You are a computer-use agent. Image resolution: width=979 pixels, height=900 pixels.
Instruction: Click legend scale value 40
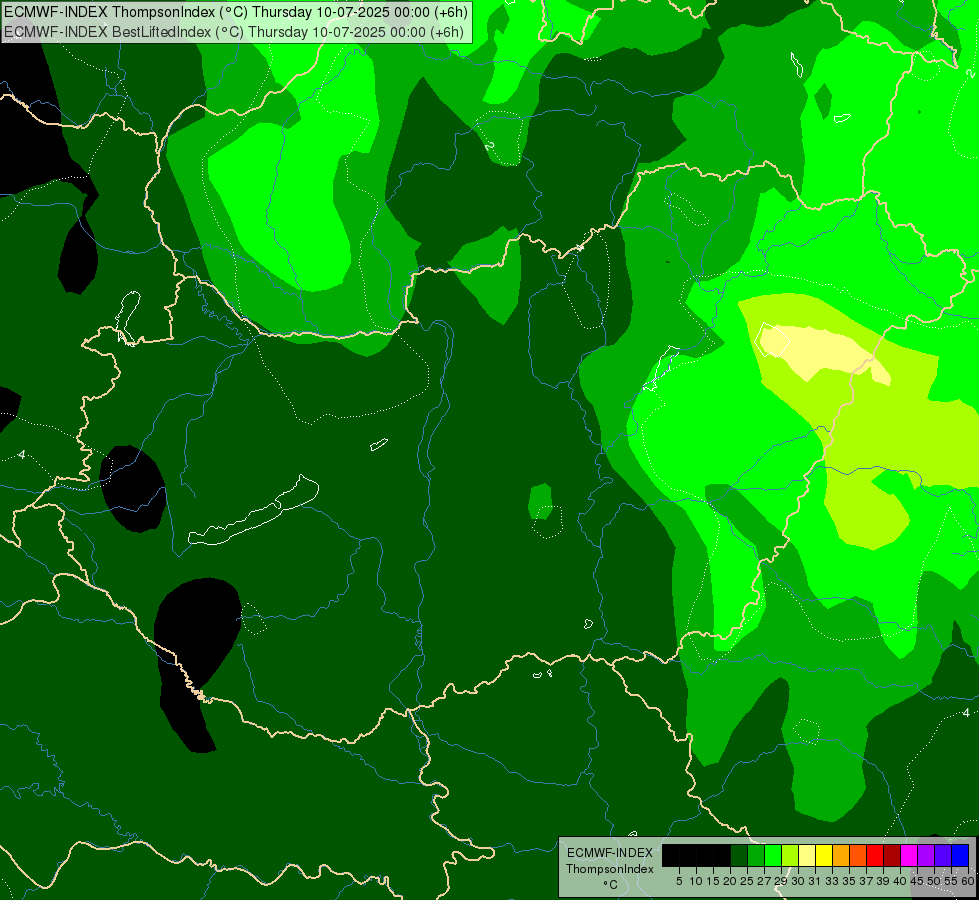click(x=900, y=881)
